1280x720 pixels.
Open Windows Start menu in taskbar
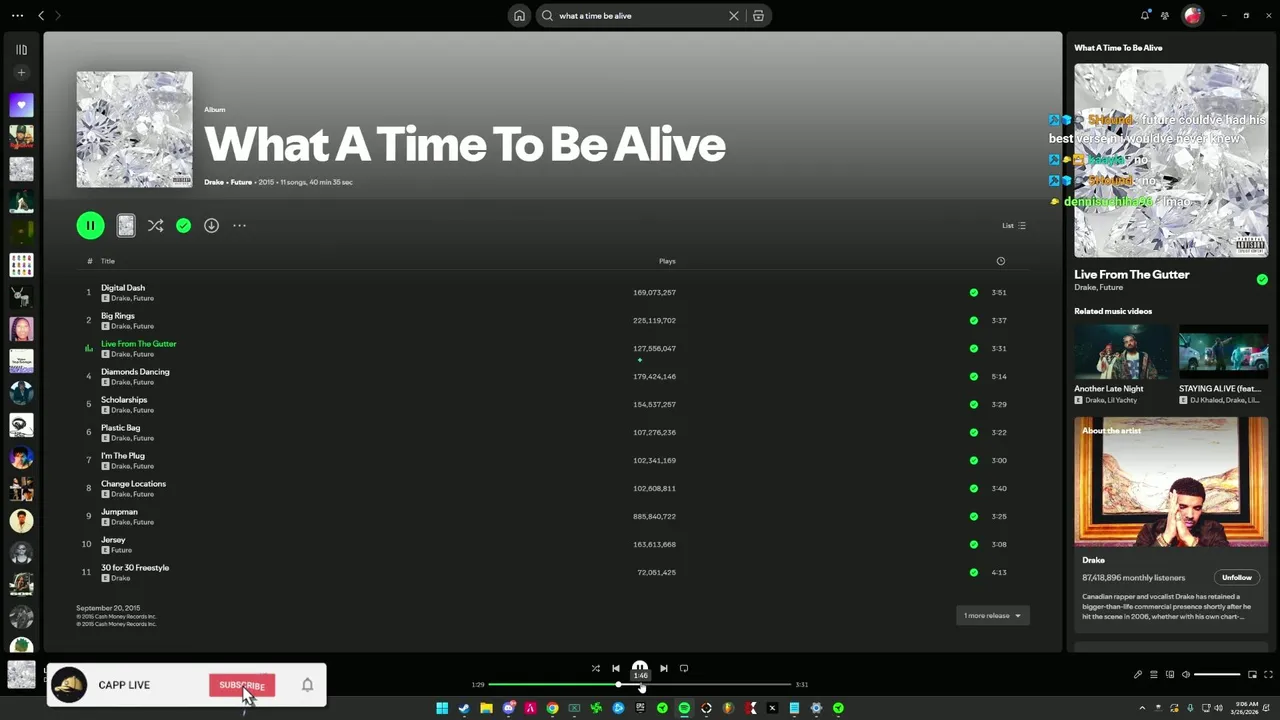coord(442,708)
